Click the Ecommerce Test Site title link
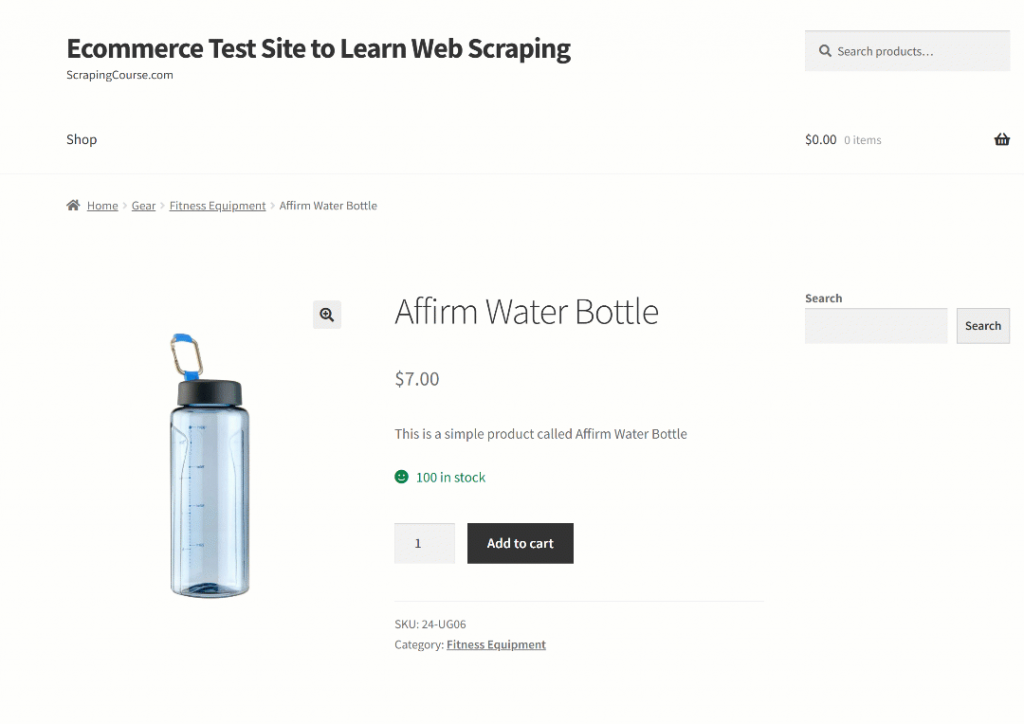The image size is (1024, 724). [318, 48]
